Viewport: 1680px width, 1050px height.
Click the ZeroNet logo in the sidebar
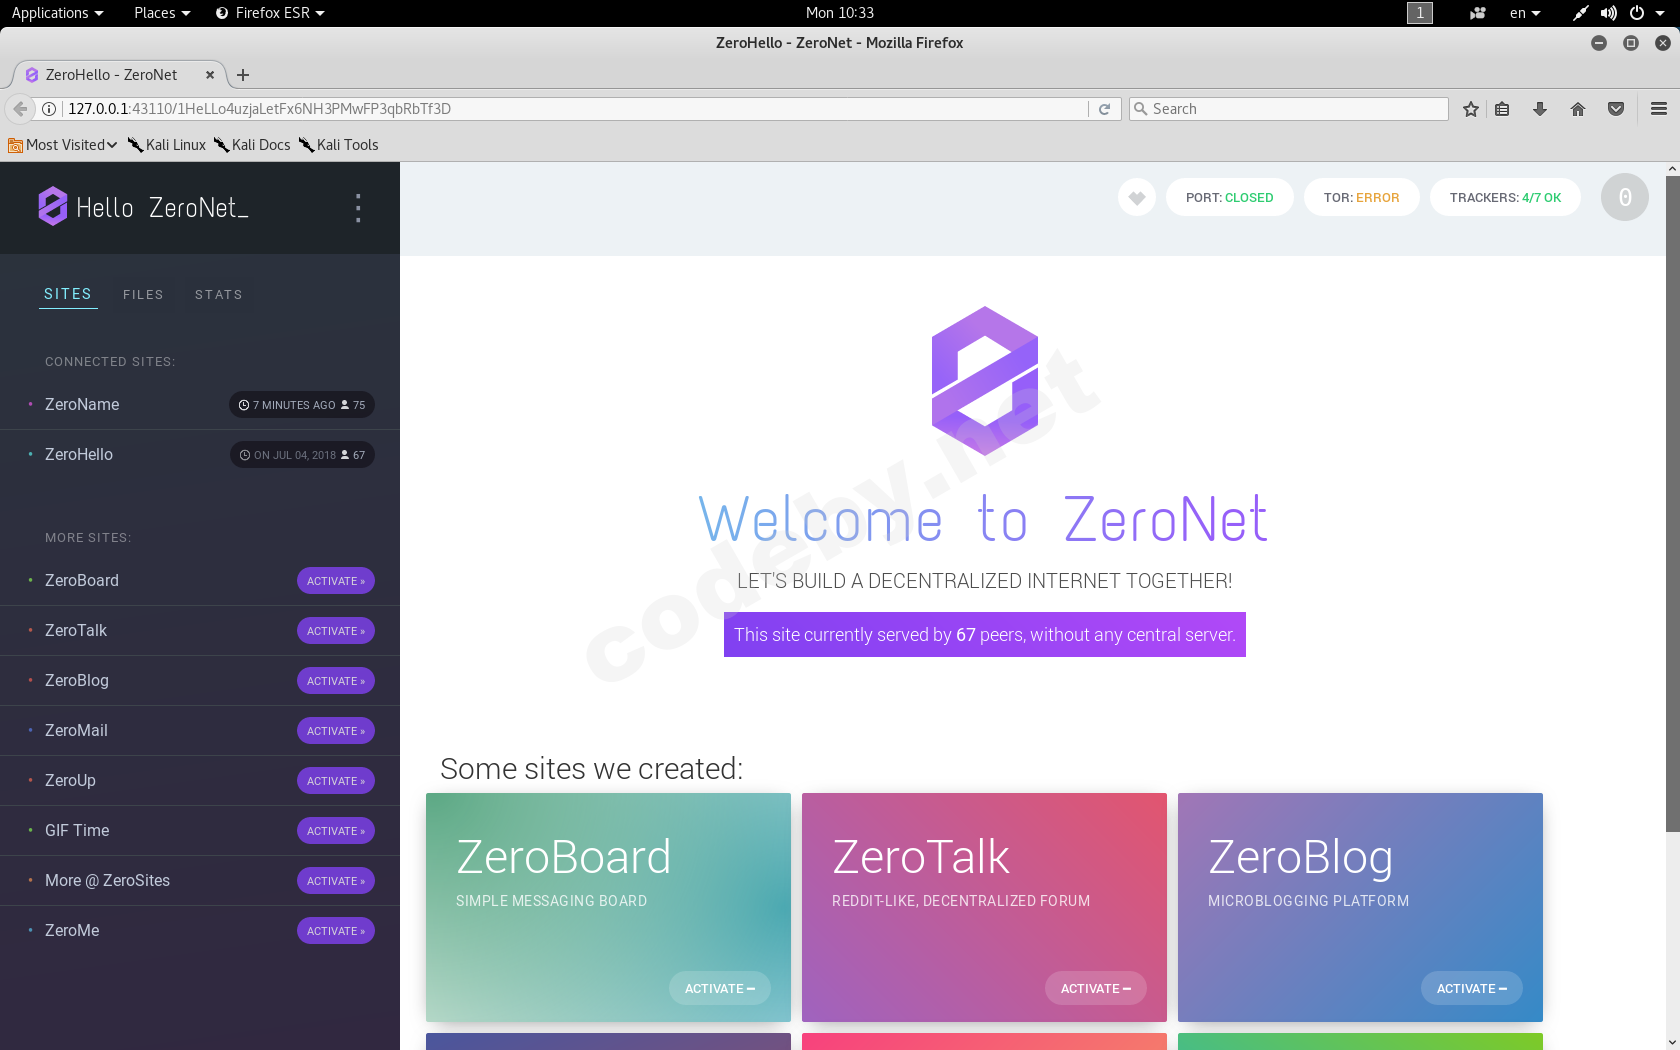click(52, 206)
